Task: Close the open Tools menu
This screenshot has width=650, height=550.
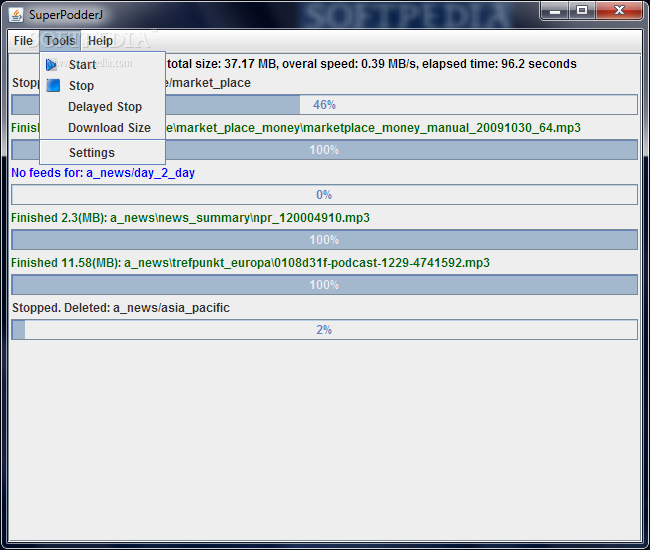Action: click(x=60, y=41)
